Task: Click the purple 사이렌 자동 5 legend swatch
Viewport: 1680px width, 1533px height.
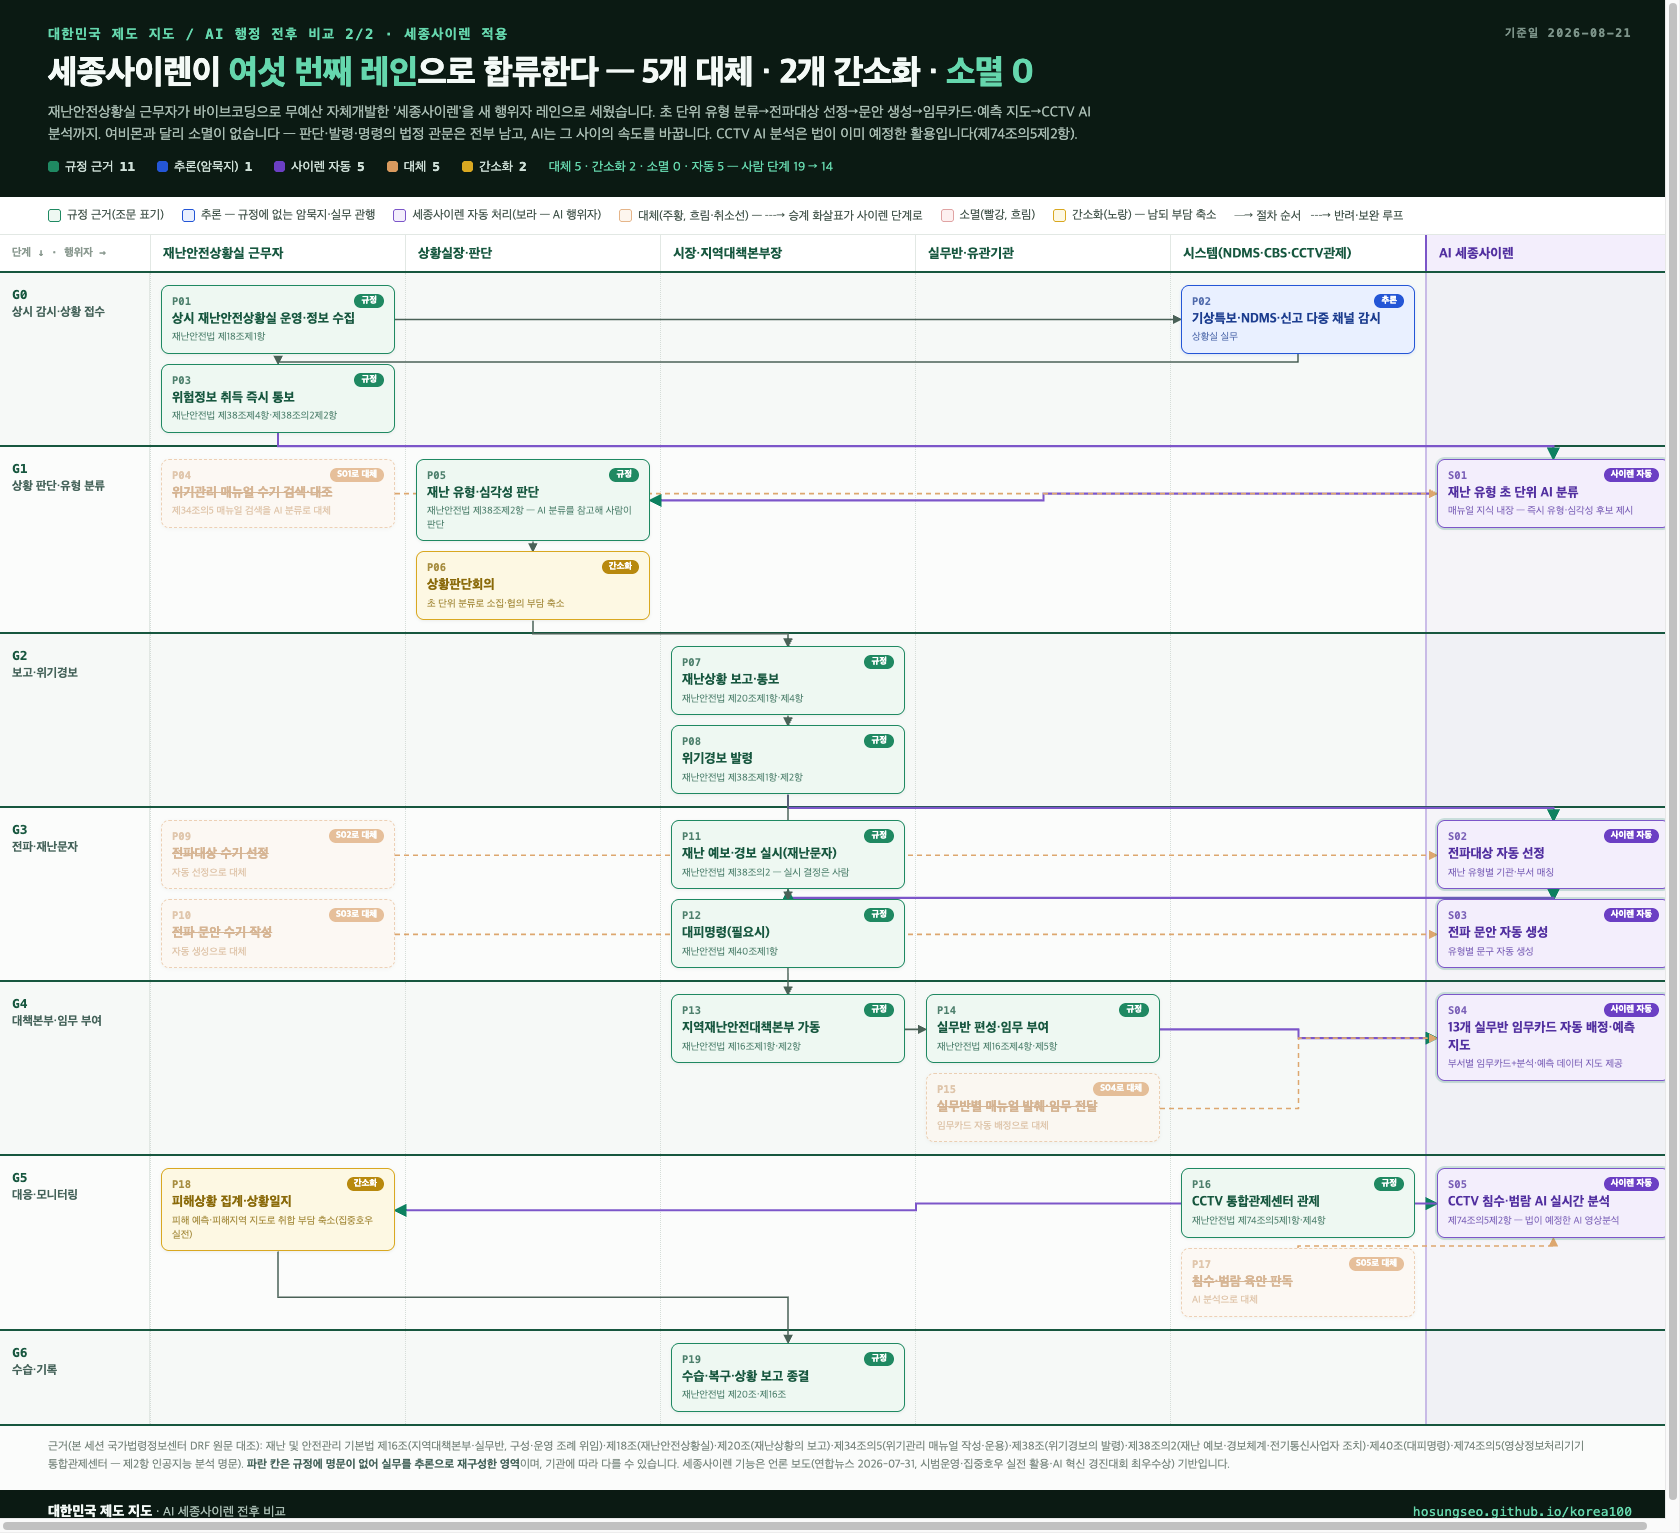Action: [x=279, y=167]
